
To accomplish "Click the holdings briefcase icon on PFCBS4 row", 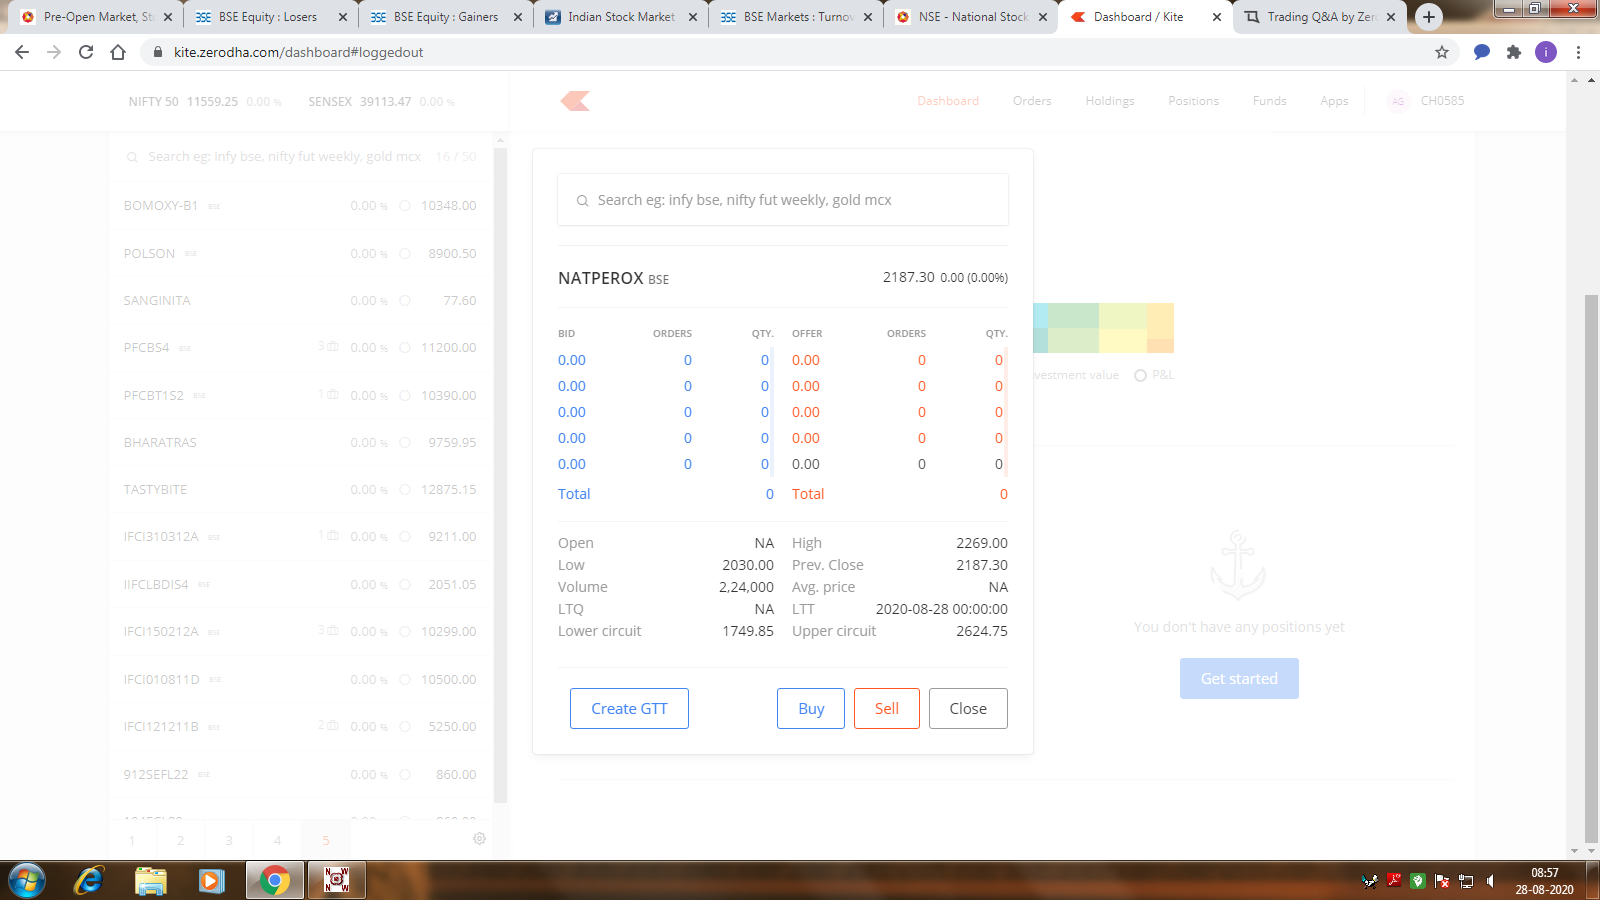I will tap(333, 347).
